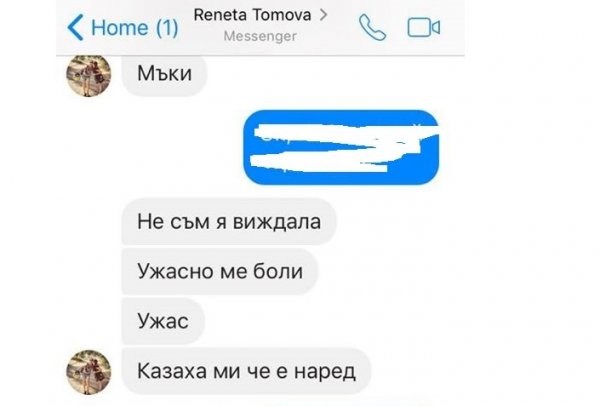
Task: Select the message Ужасно ме боли
Action: click(x=220, y=271)
